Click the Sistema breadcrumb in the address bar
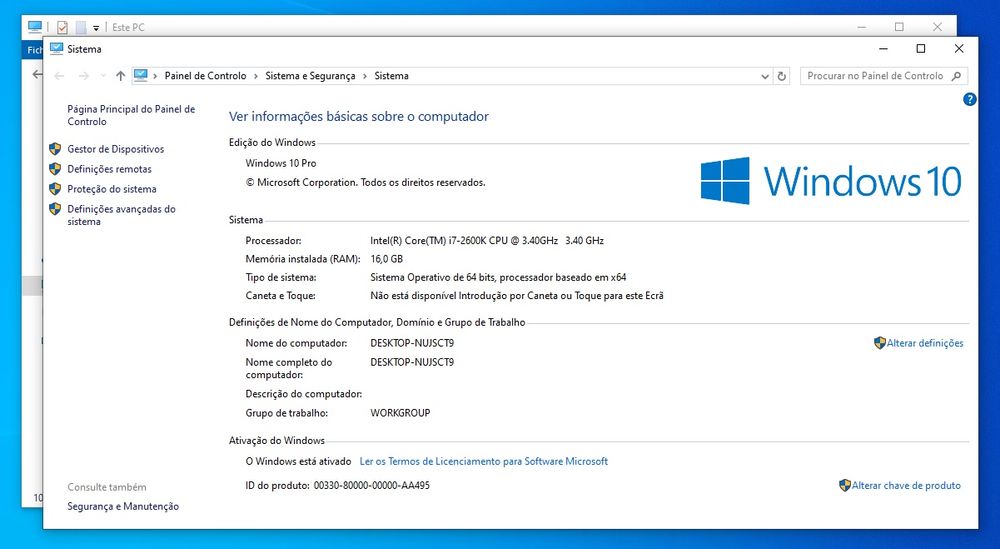The image size is (1000, 549). coord(392,76)
